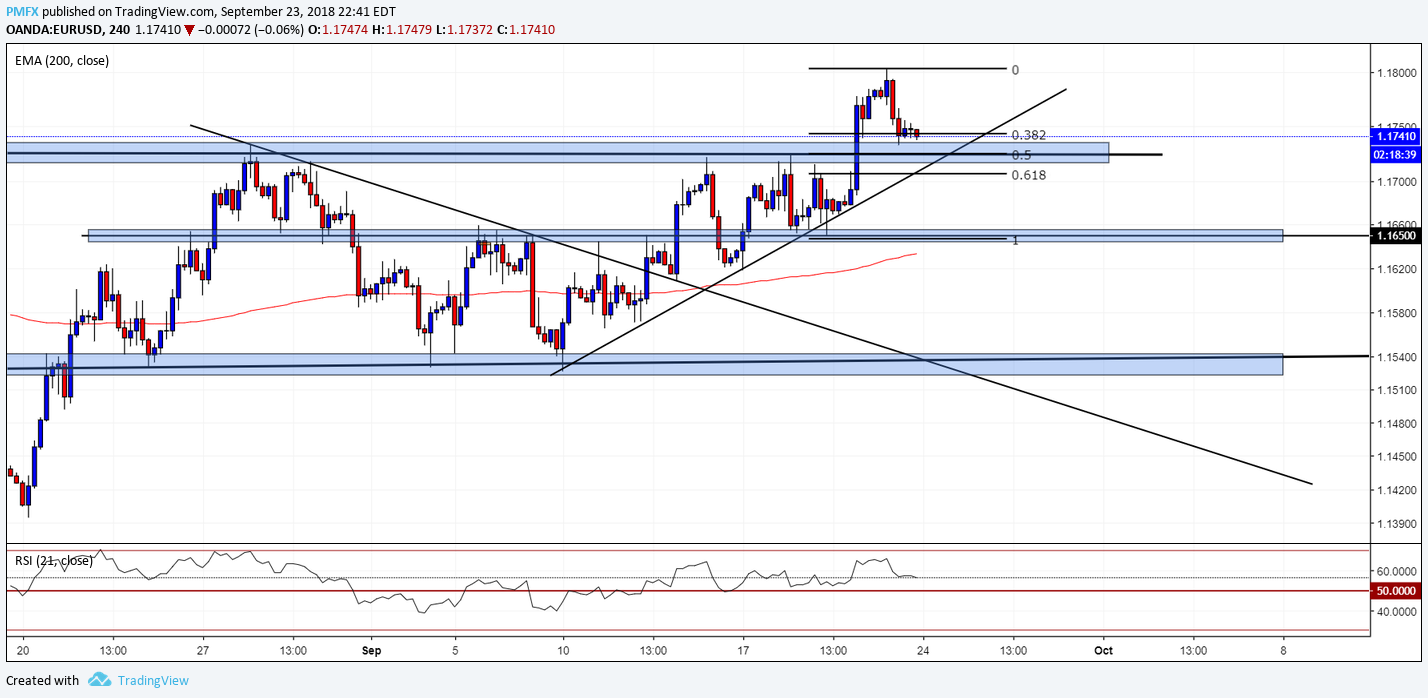Select the Fibonacci 0.5 level label
The width and height of the screenshot is (1428, 698).
1021,155
